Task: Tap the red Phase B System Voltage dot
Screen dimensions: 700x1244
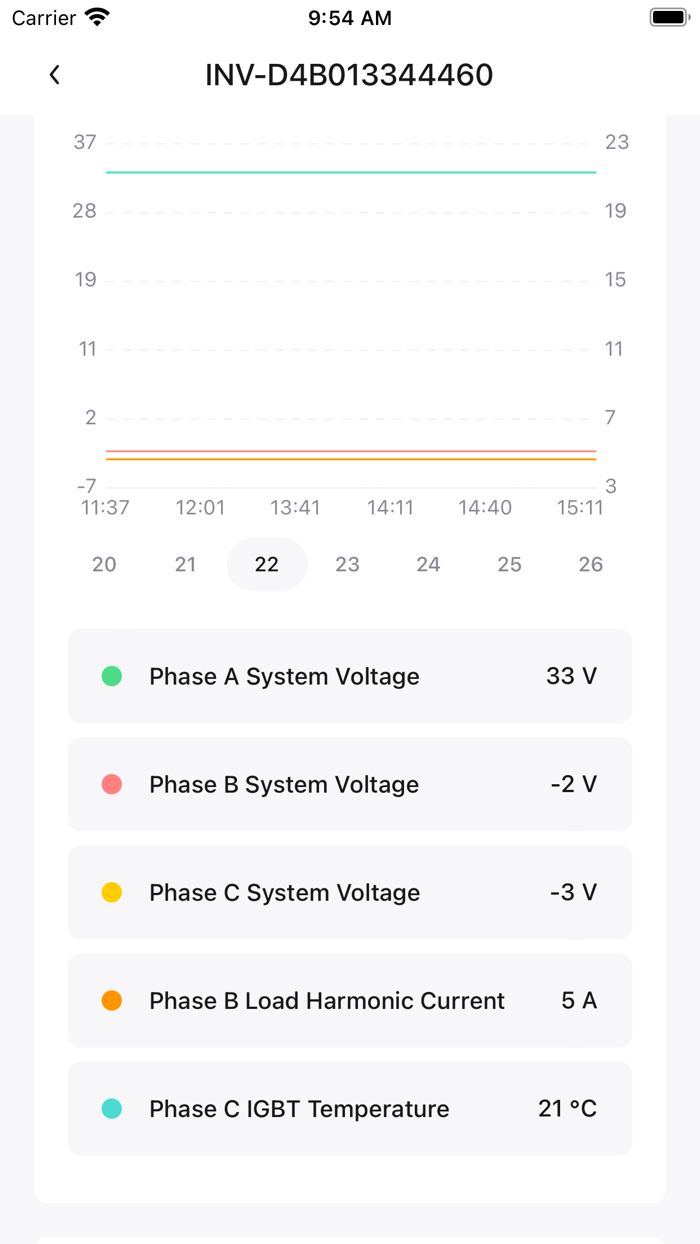Action: coord(110,784)
